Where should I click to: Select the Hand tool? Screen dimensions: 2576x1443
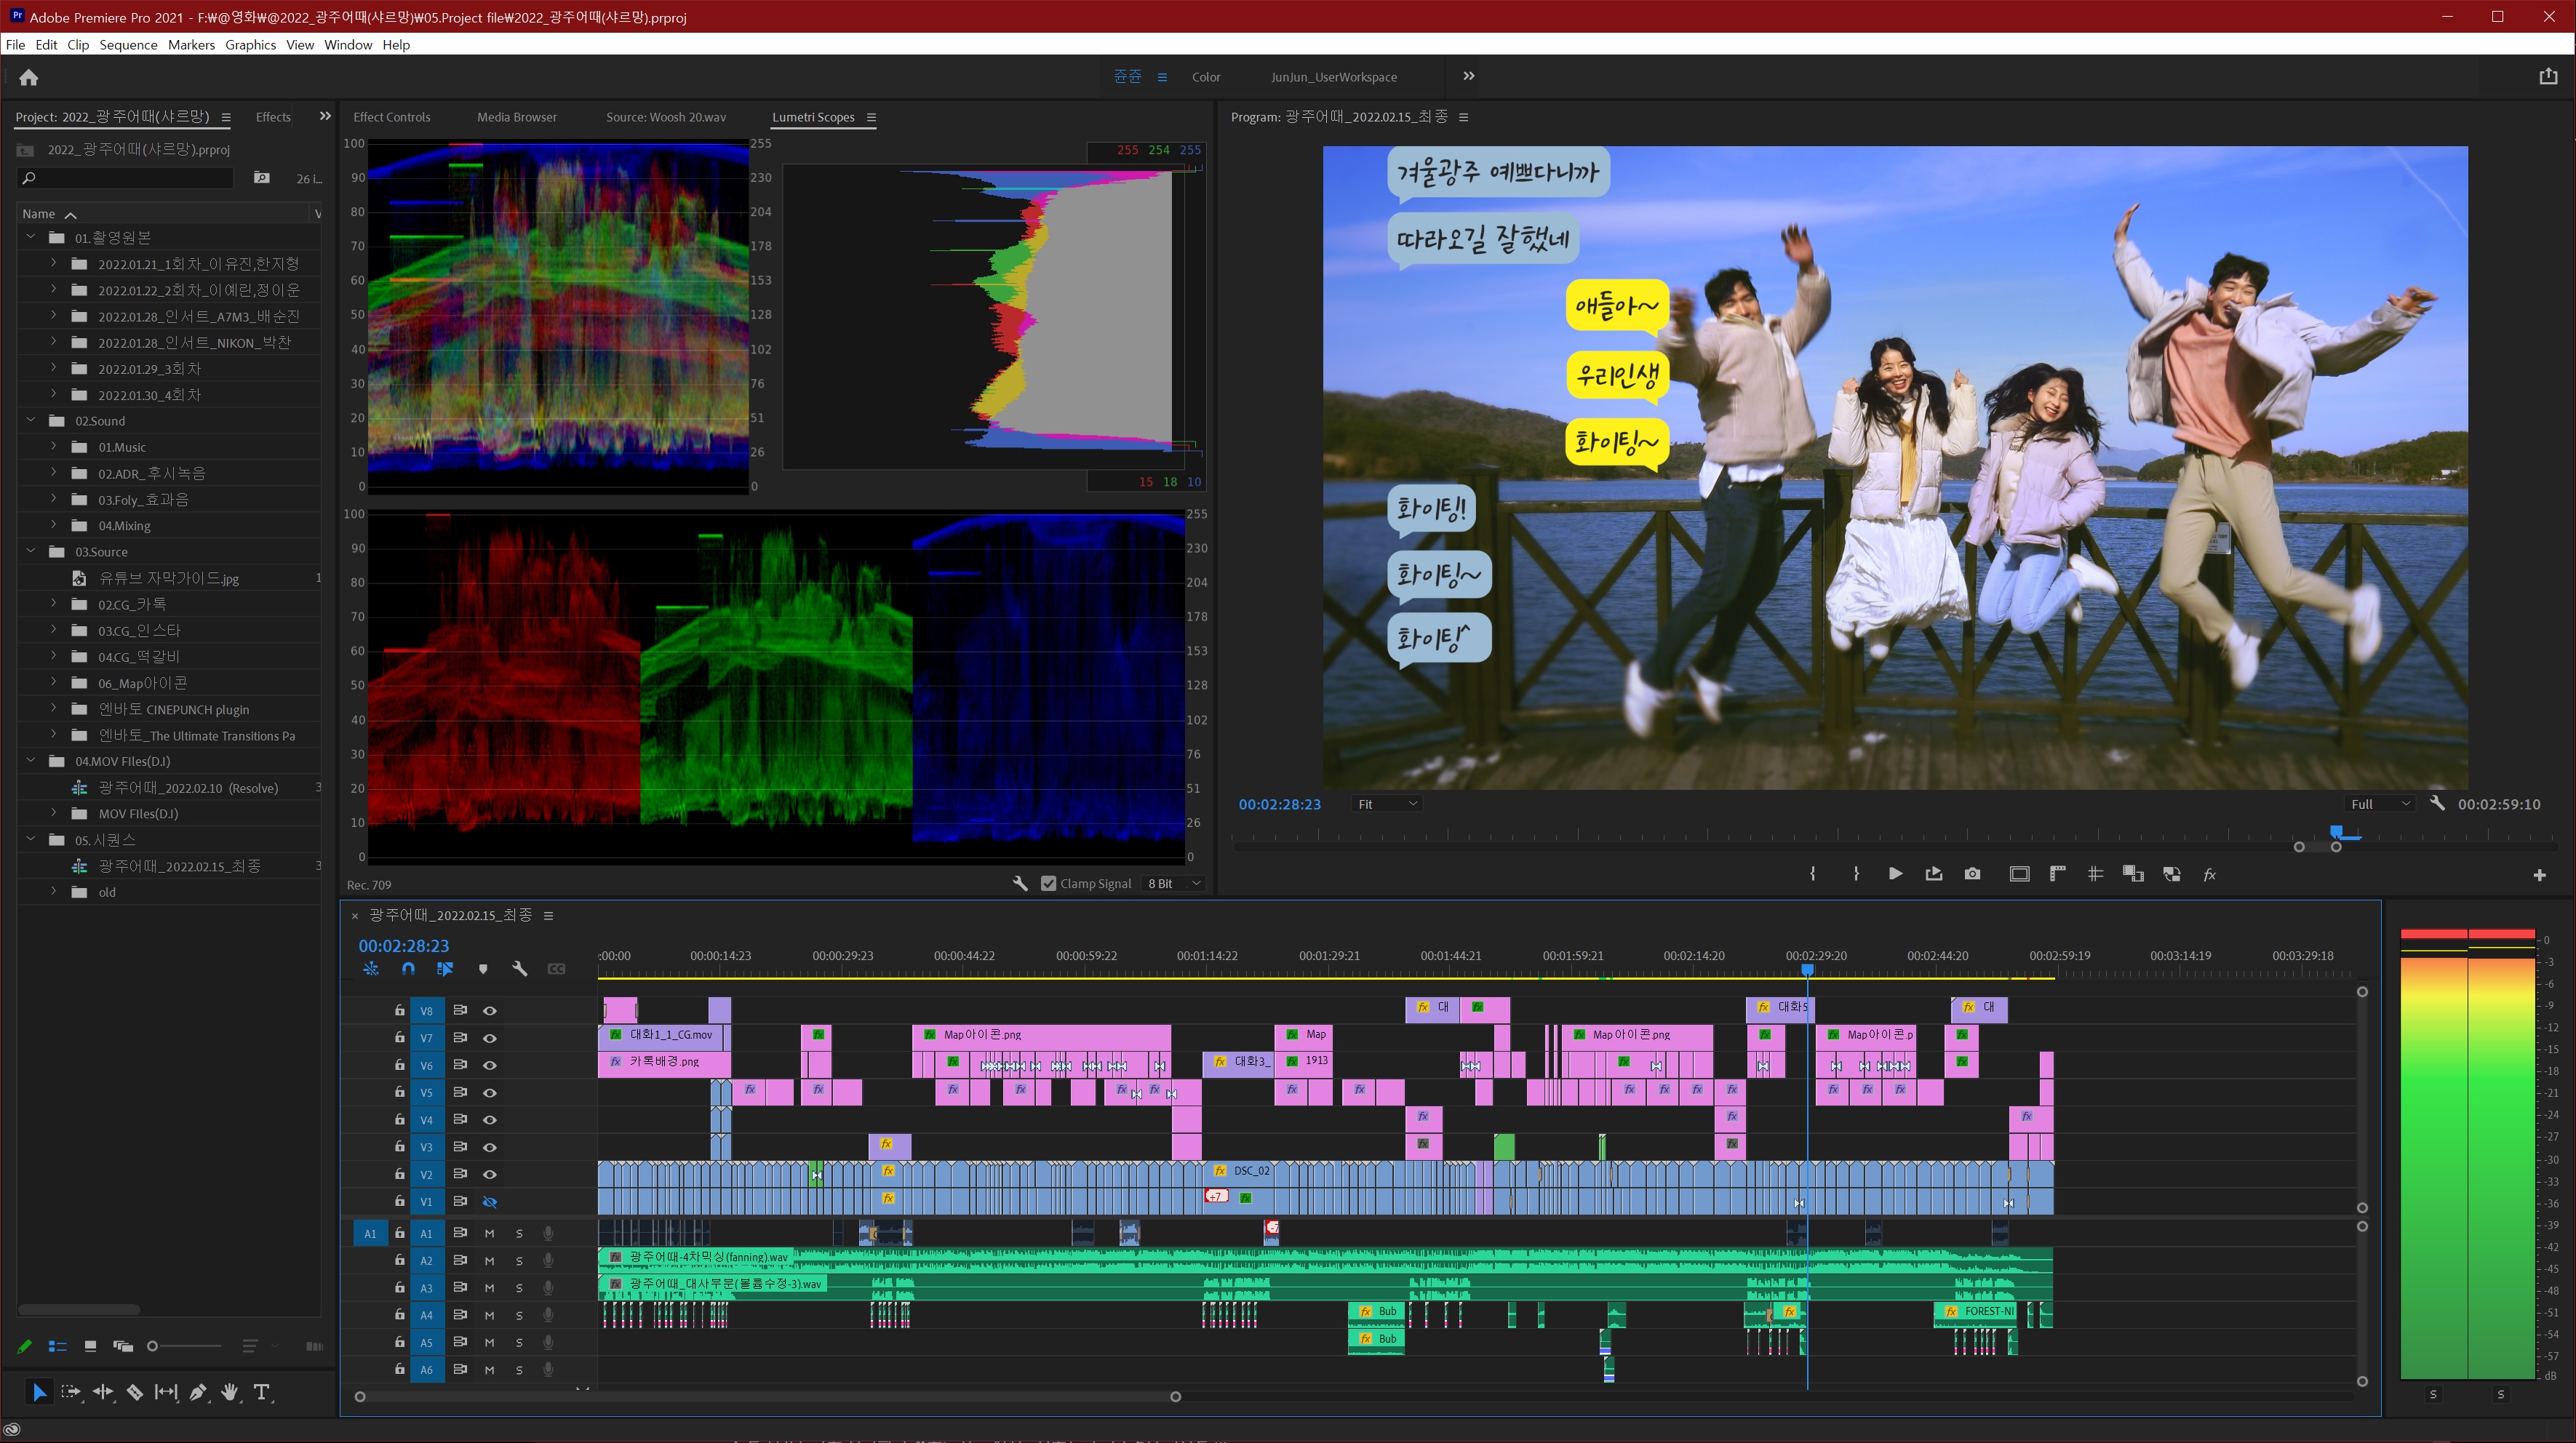tap(230, 1392)
